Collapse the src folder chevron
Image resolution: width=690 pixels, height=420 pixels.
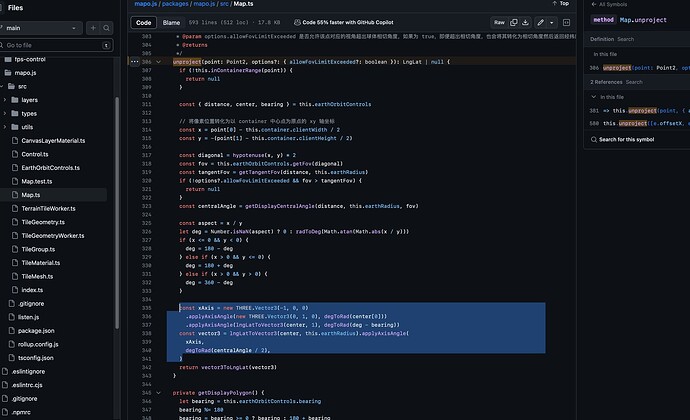click(x=2, y=86)
